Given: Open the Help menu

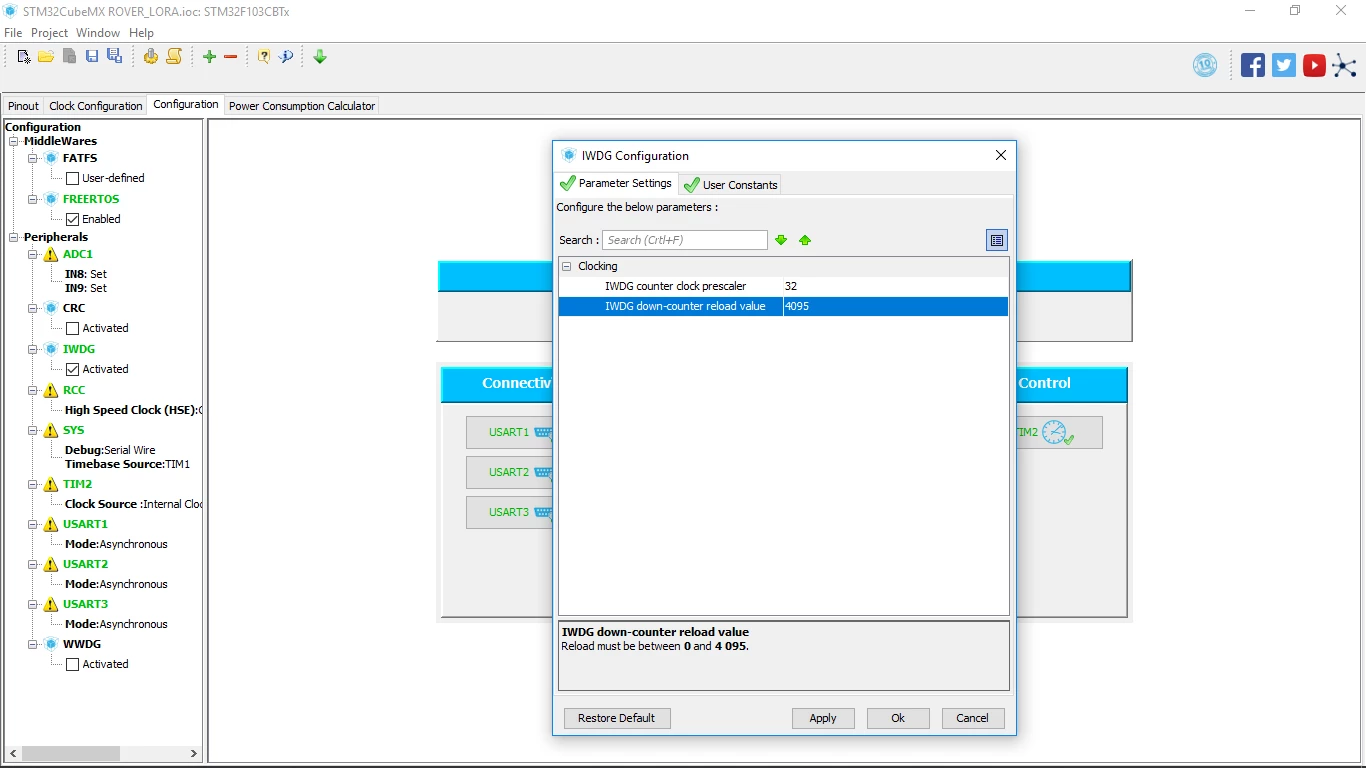Looking at the screenshot, I should pos(141,33).
